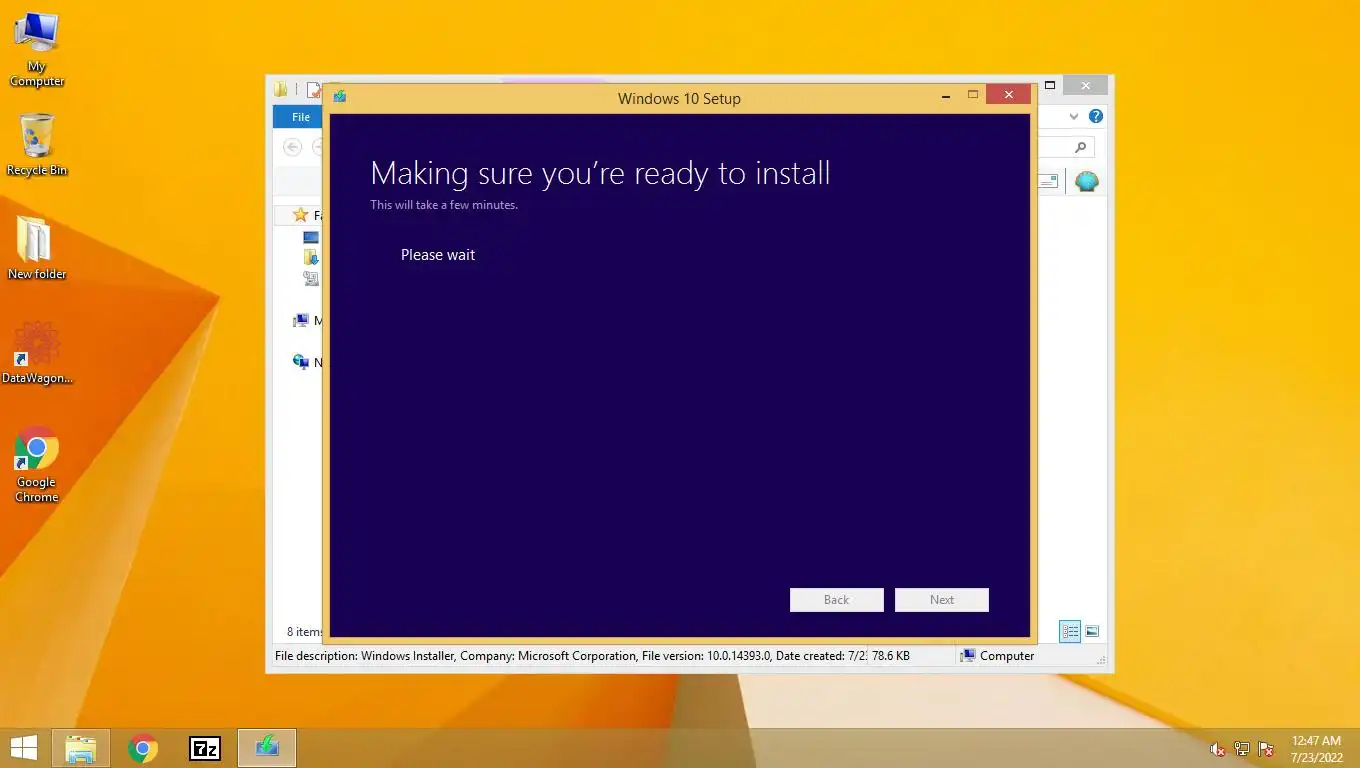Close the Windows 10 Setup window

tap(1008, 95)
